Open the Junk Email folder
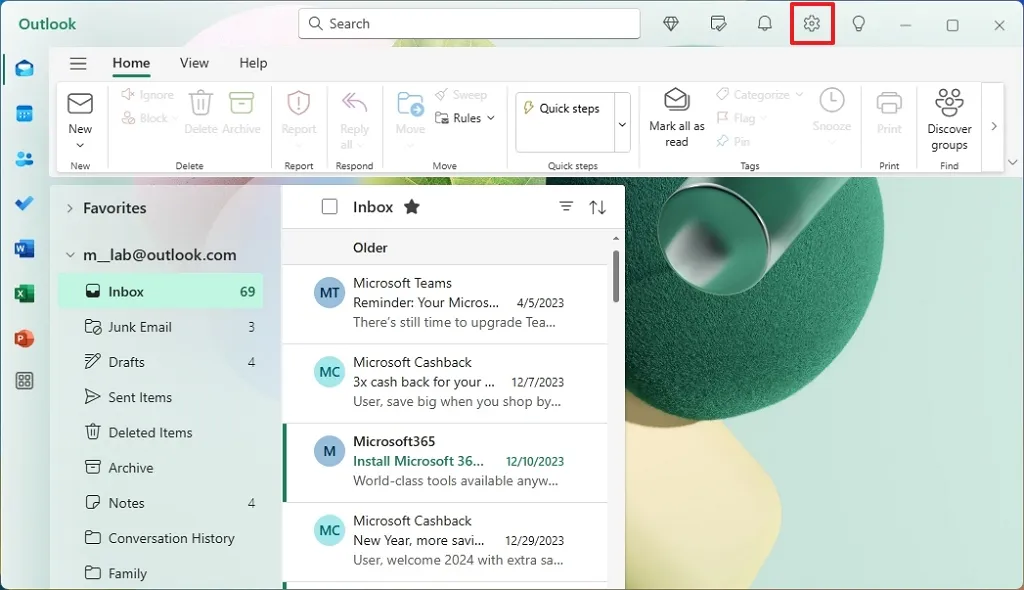 (140, 327)
